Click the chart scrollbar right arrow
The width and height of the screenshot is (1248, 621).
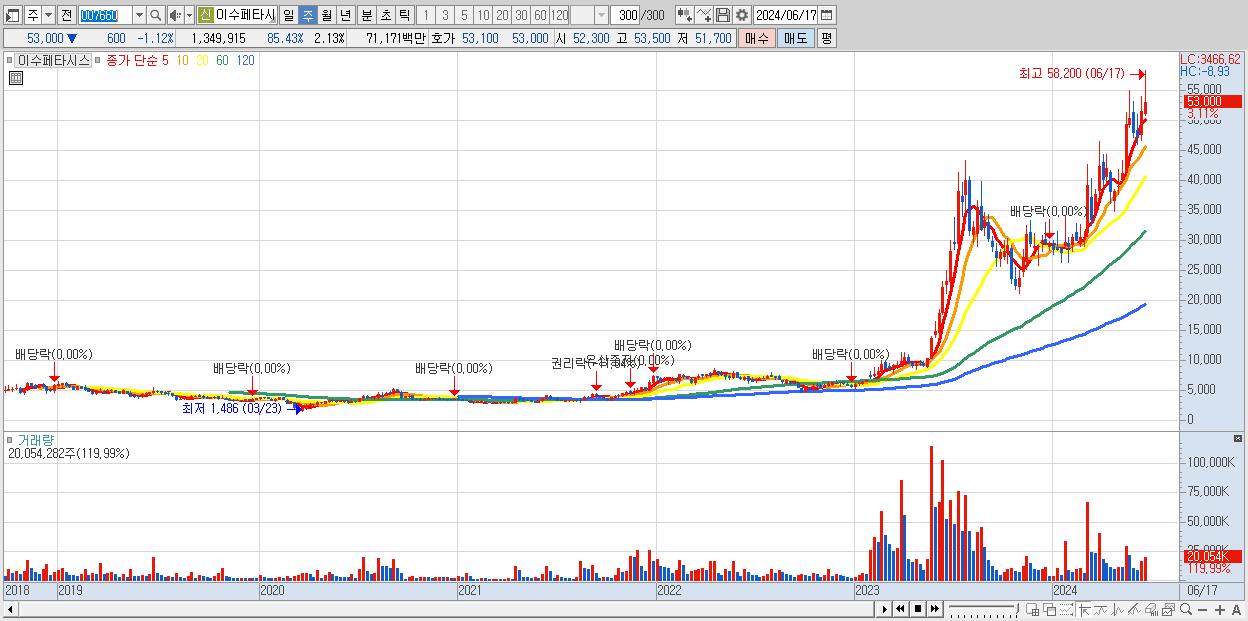[x=882, y=608]
